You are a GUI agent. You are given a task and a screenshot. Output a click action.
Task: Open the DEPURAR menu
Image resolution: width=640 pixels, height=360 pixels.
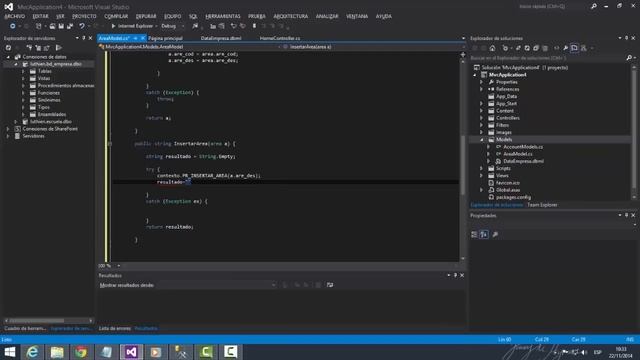click(146, 16)
